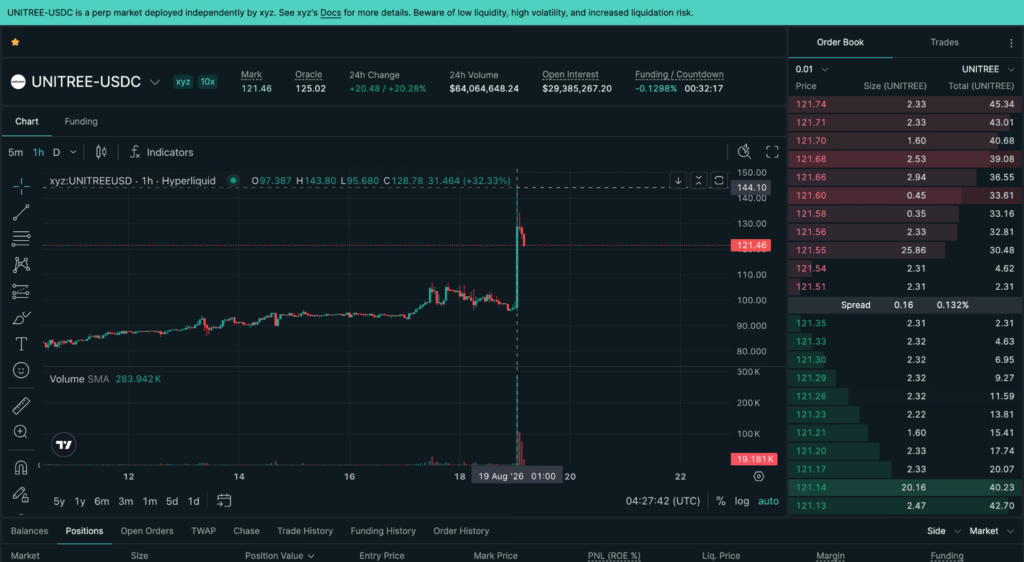Screen dimensions: 1024x562
Task: Select the brush drawing tool
Action: point(21,318)
